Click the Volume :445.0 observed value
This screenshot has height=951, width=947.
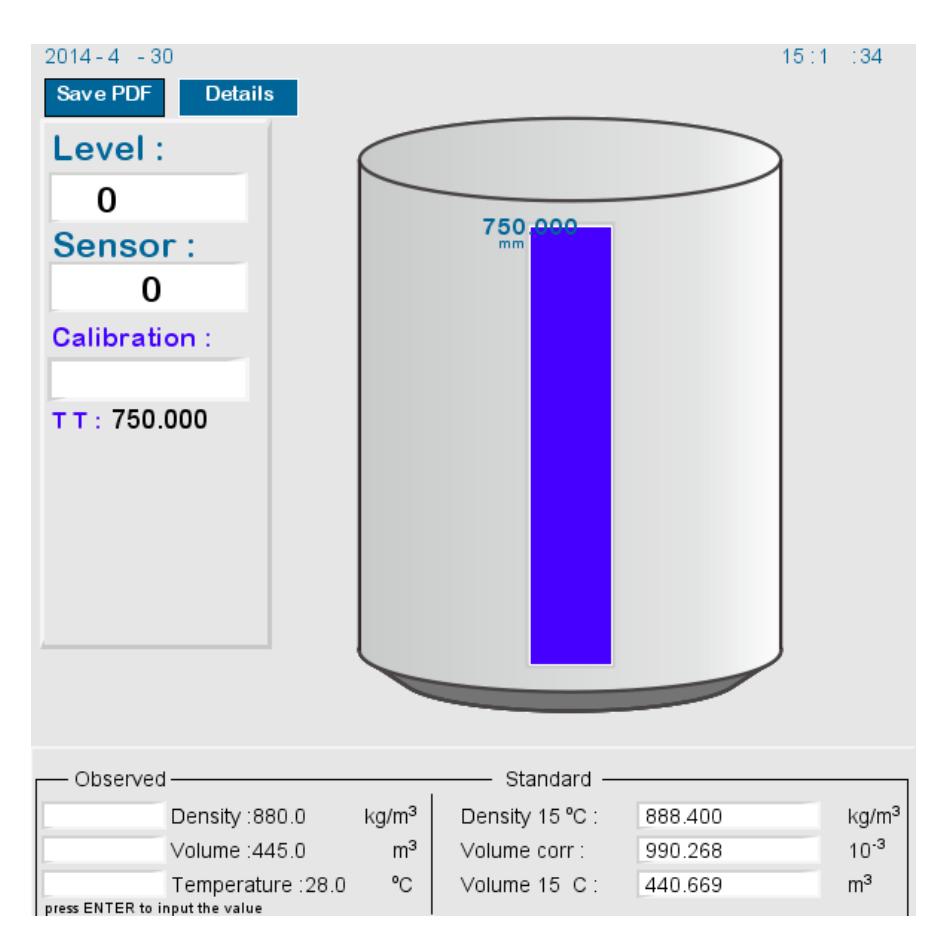[x=238, y=850]
